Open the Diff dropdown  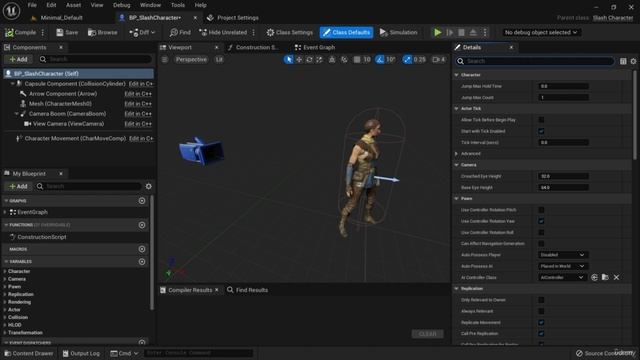(142, 32)
